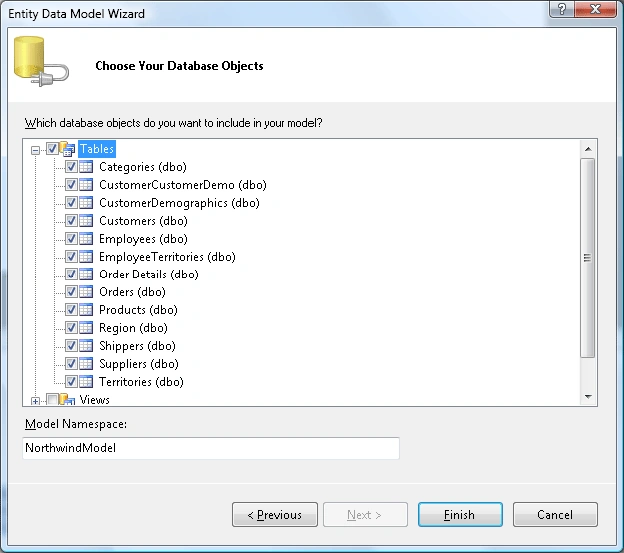Click the Finish button

(x=460, y=514)
